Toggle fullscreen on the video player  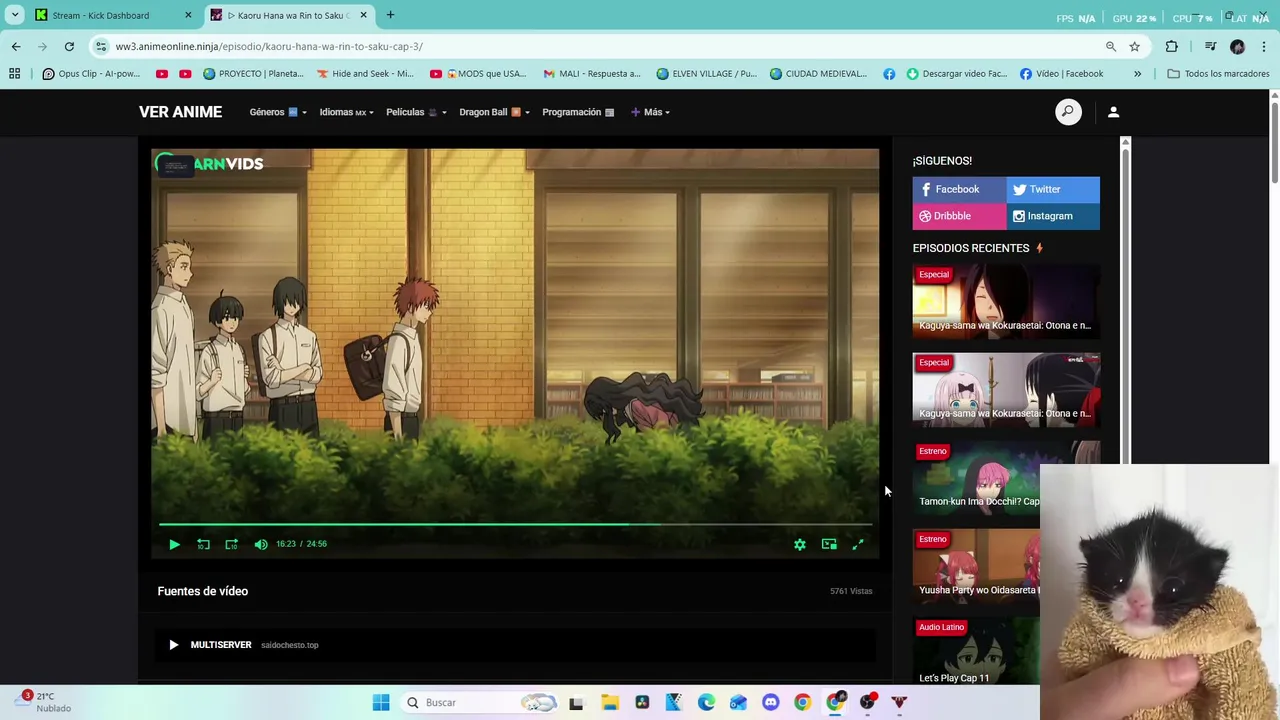point(858,544)
